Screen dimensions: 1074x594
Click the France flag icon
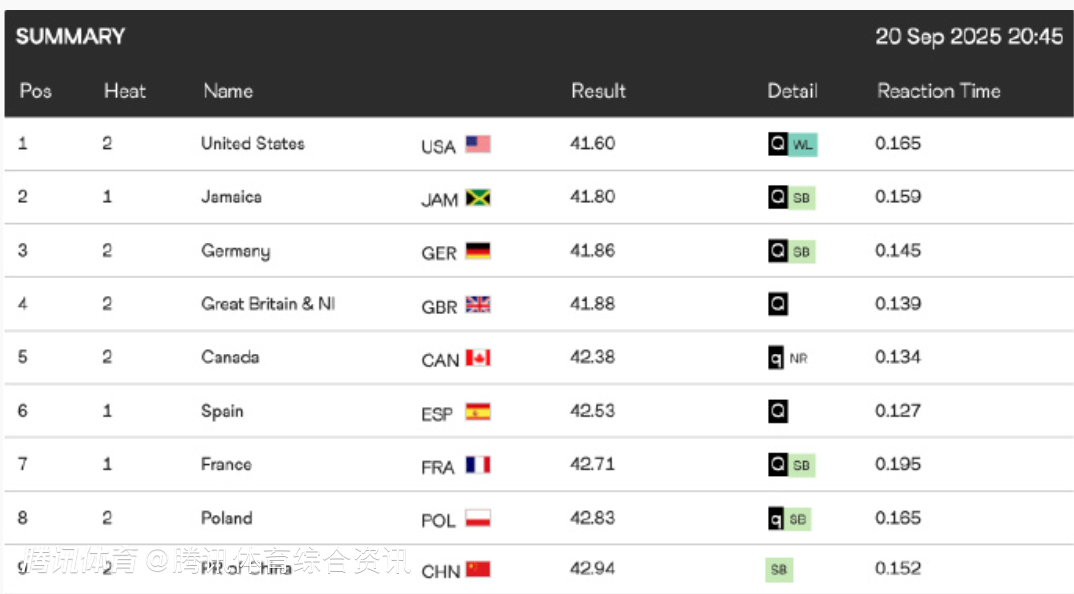click(x=478, y=465)
